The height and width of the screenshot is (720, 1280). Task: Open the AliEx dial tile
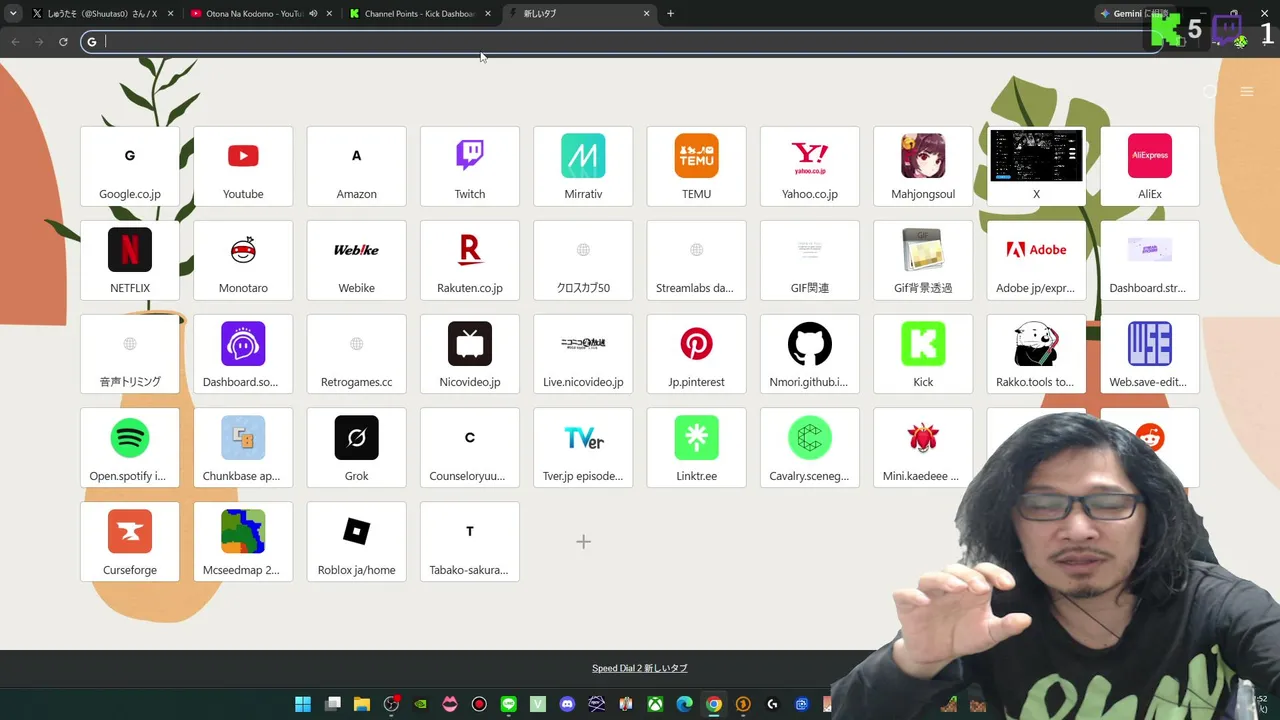[x=1150, y=166]
